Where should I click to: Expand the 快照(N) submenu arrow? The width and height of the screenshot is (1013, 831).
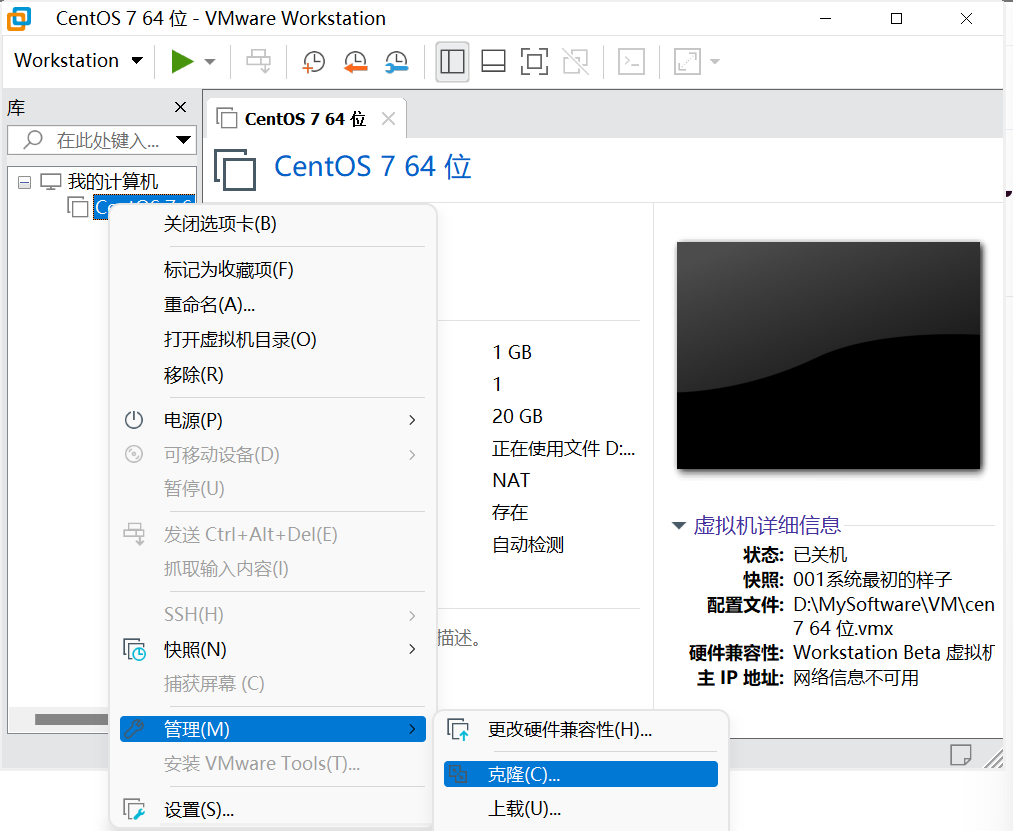(x=412, y=649)
